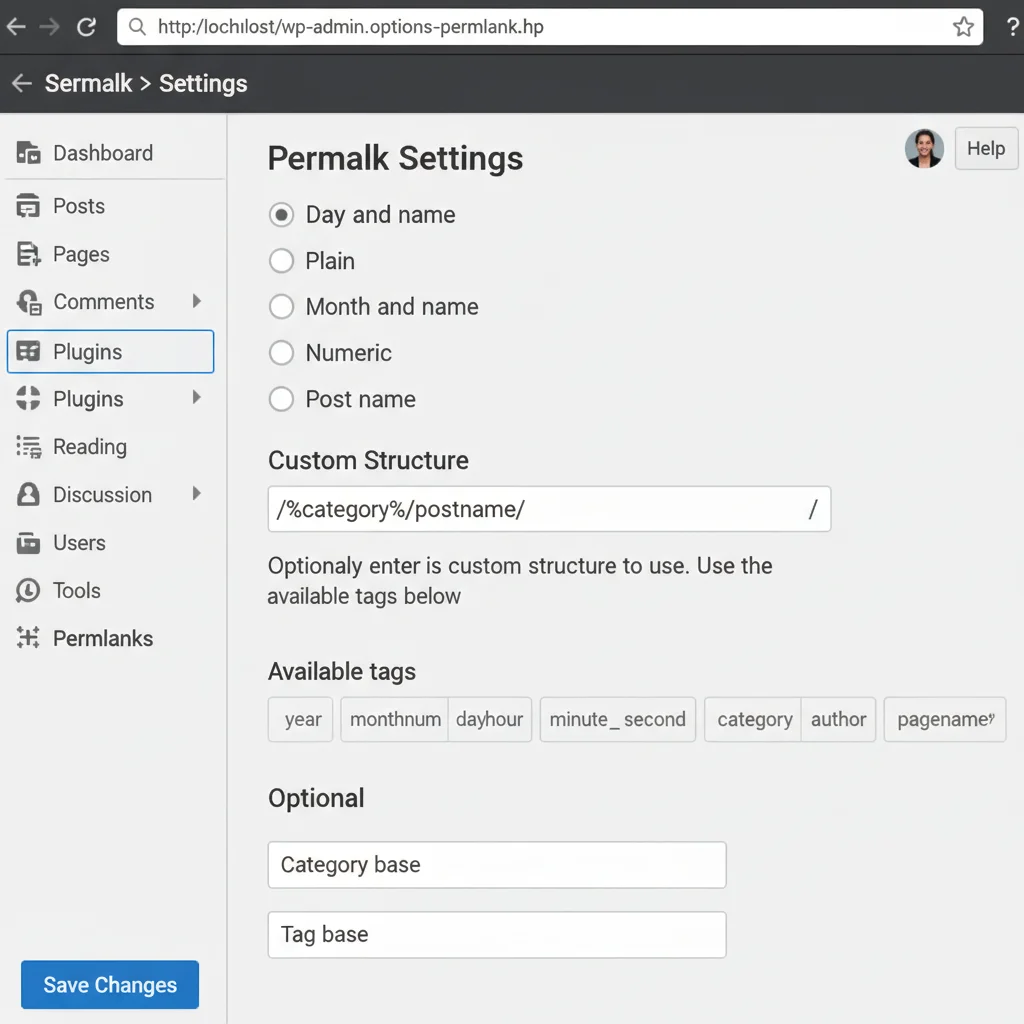This screenshot has width=1024, height=1024.
Task: Click the Save Changes button
Action: tap(110, 984)
